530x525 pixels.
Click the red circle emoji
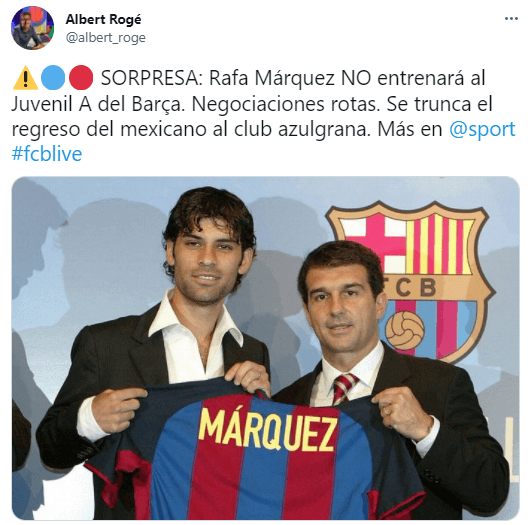81,78
